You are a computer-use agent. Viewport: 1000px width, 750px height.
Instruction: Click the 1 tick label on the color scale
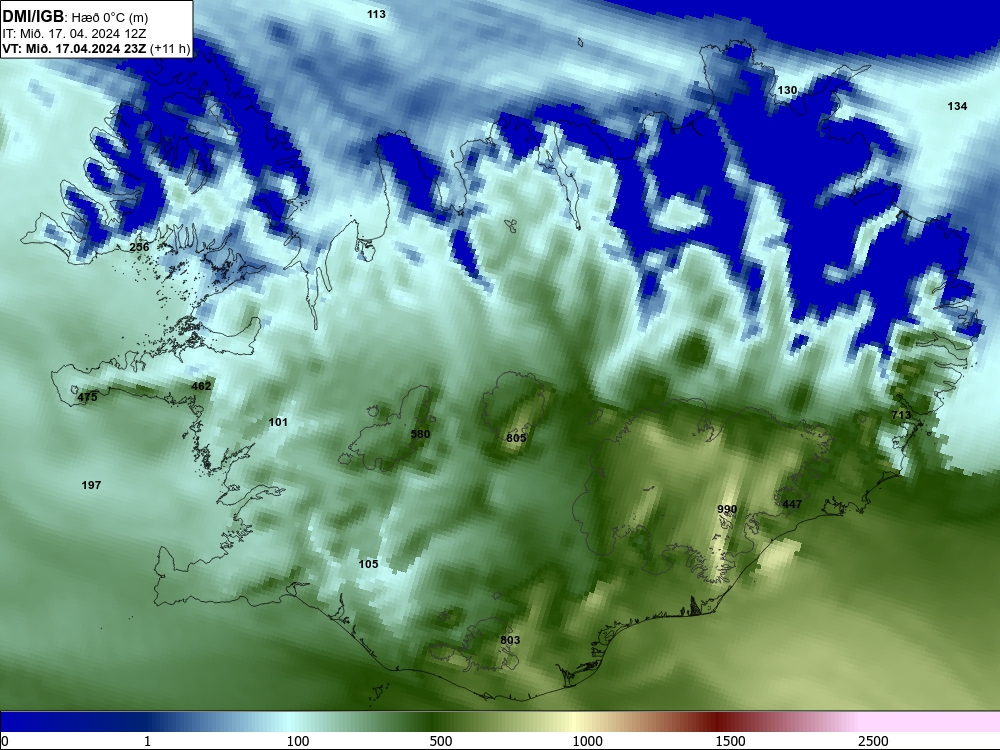pos(147,741)
